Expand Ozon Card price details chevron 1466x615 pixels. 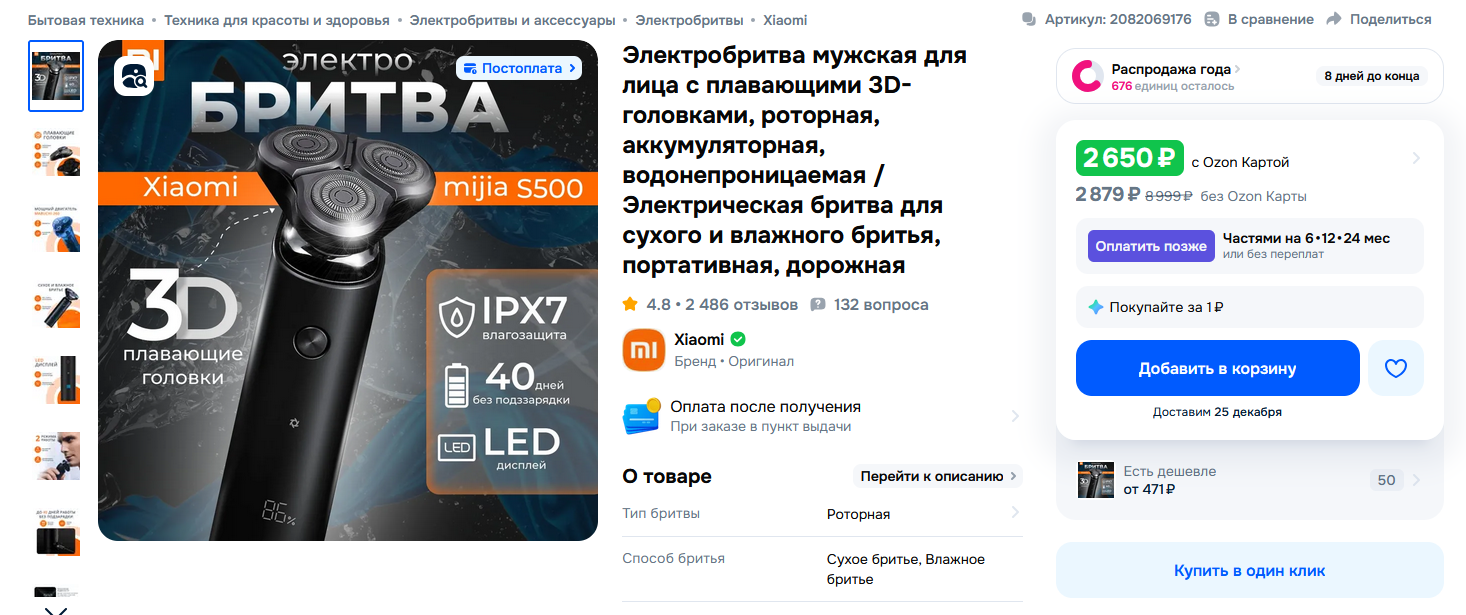1415,158
